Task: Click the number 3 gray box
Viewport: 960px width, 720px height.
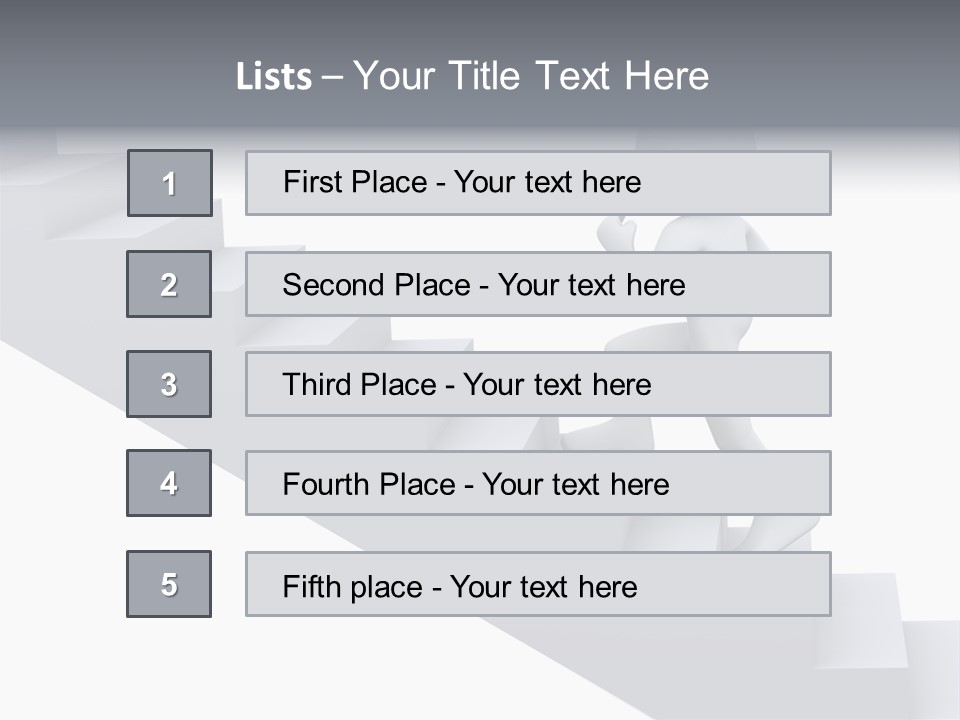Action: 169,384
